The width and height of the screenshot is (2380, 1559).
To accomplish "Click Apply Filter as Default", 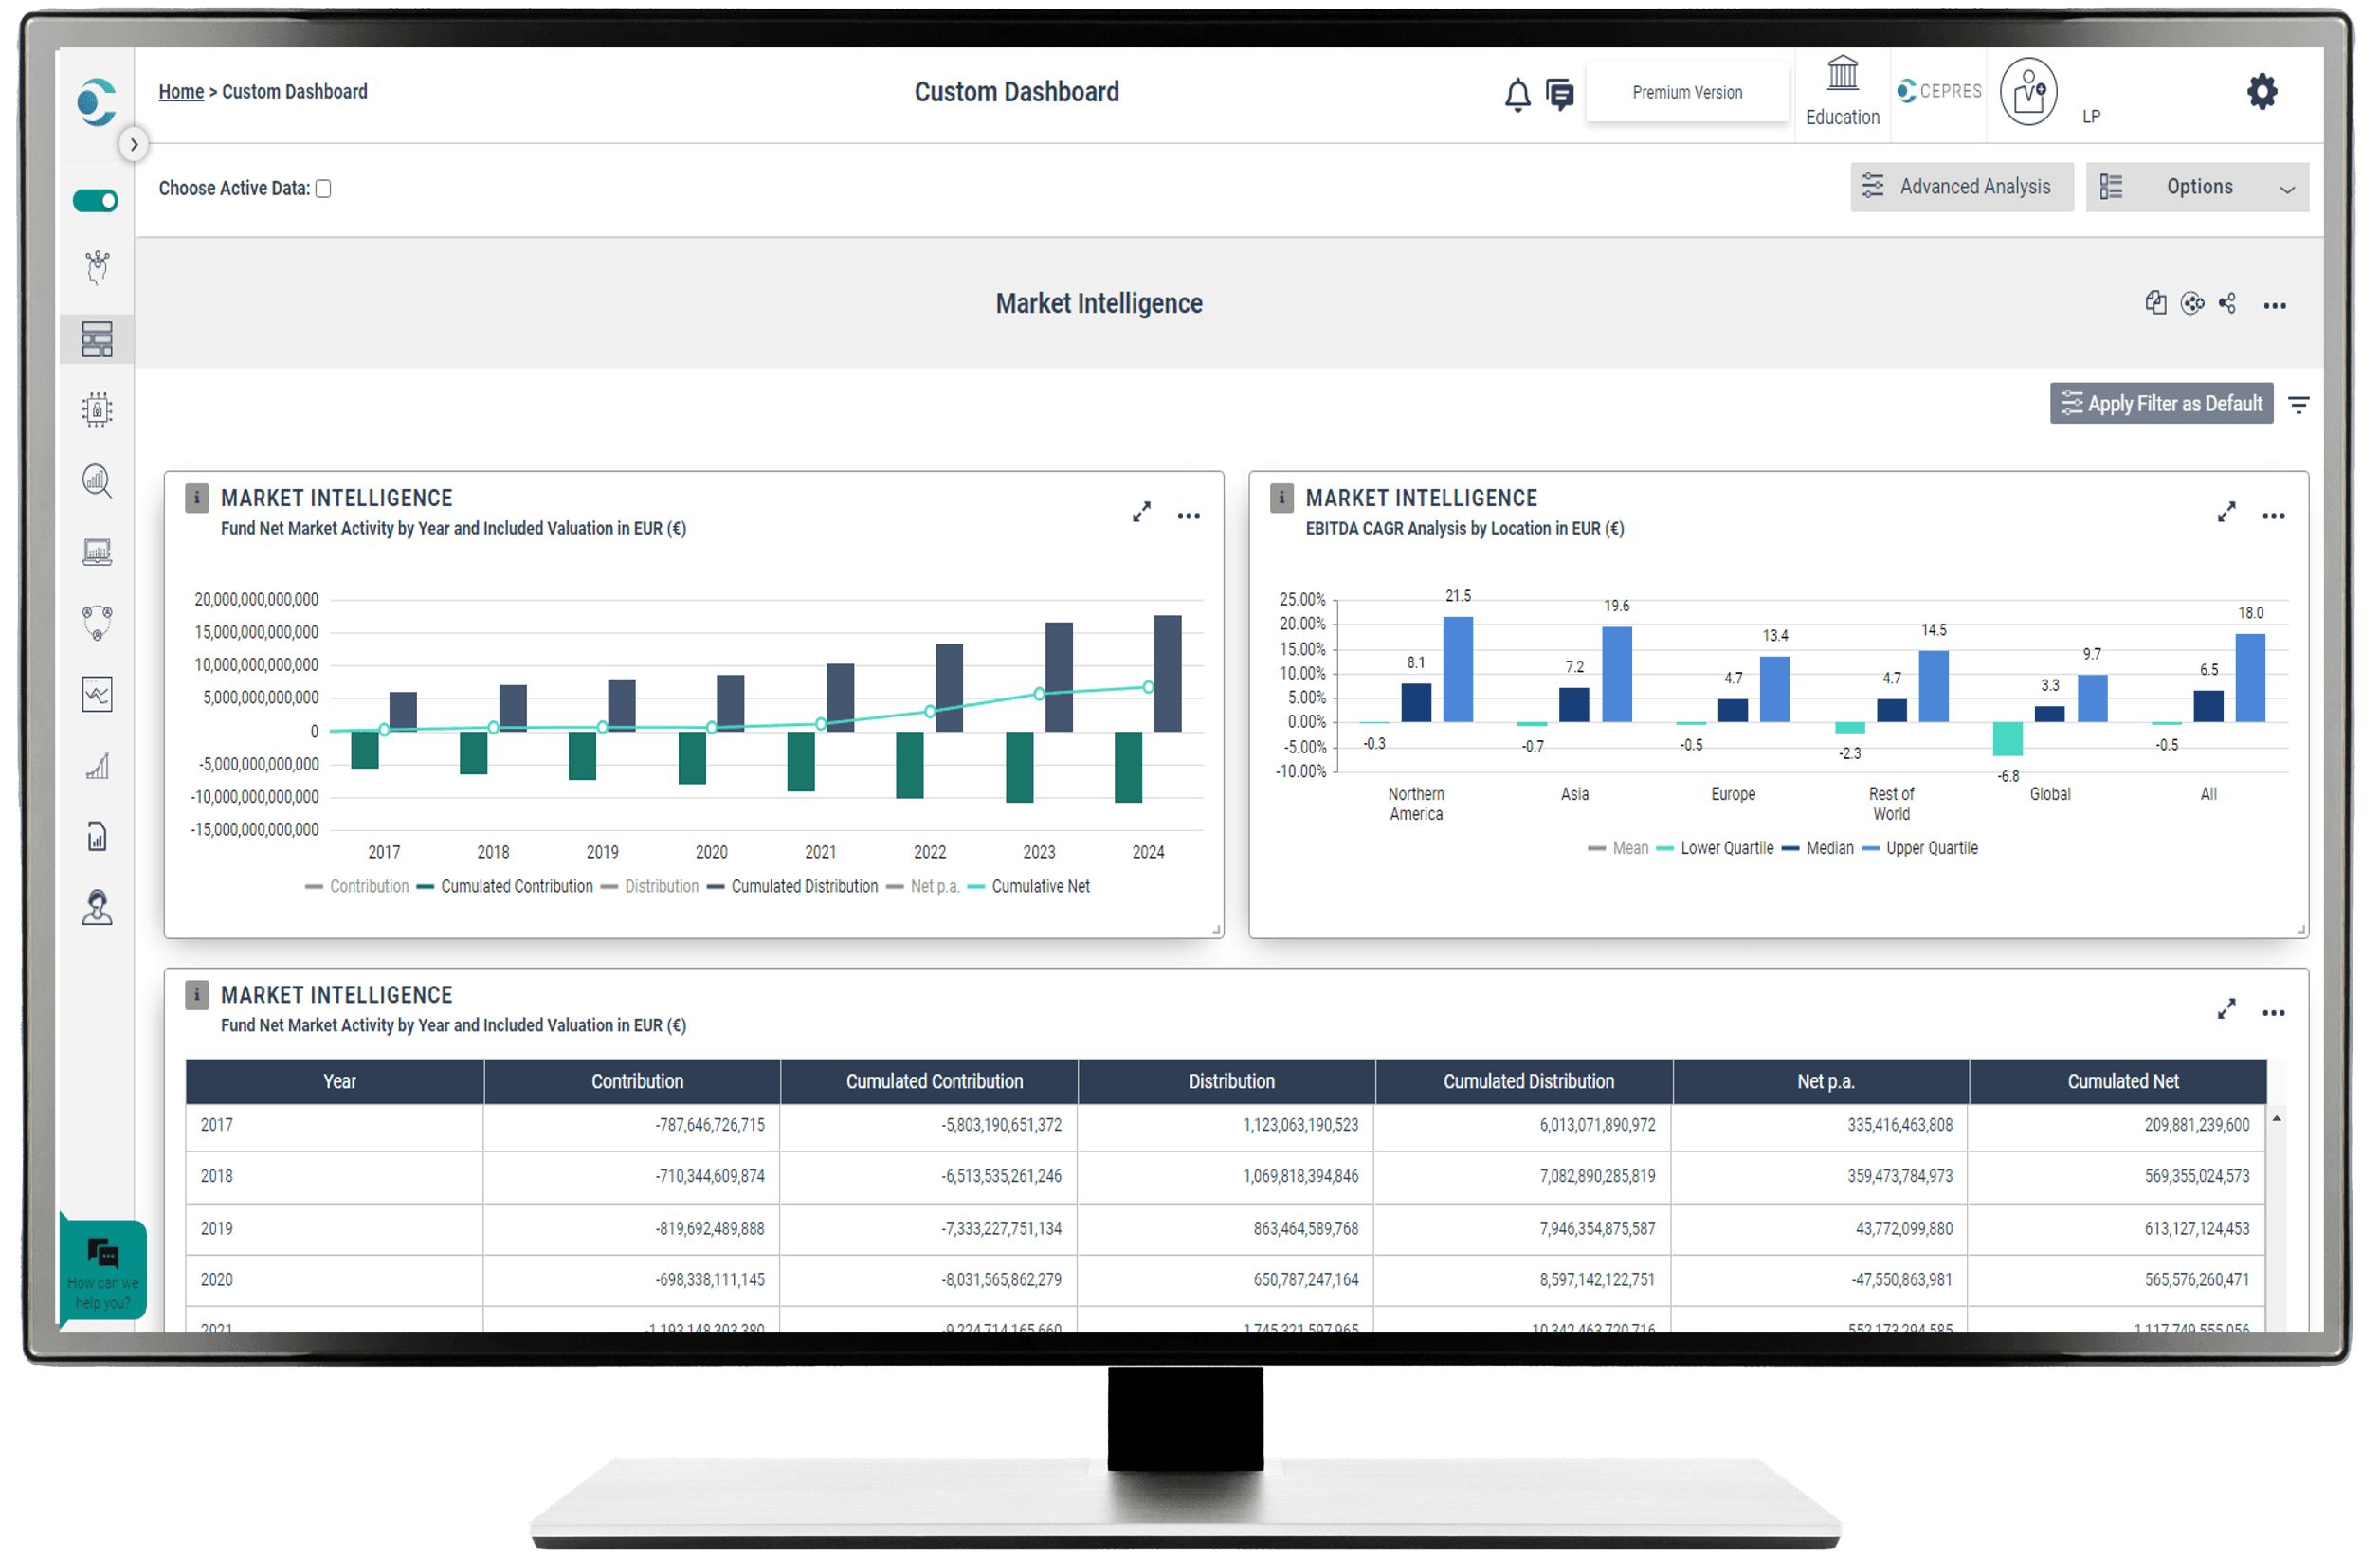I will click(2161, 404).
